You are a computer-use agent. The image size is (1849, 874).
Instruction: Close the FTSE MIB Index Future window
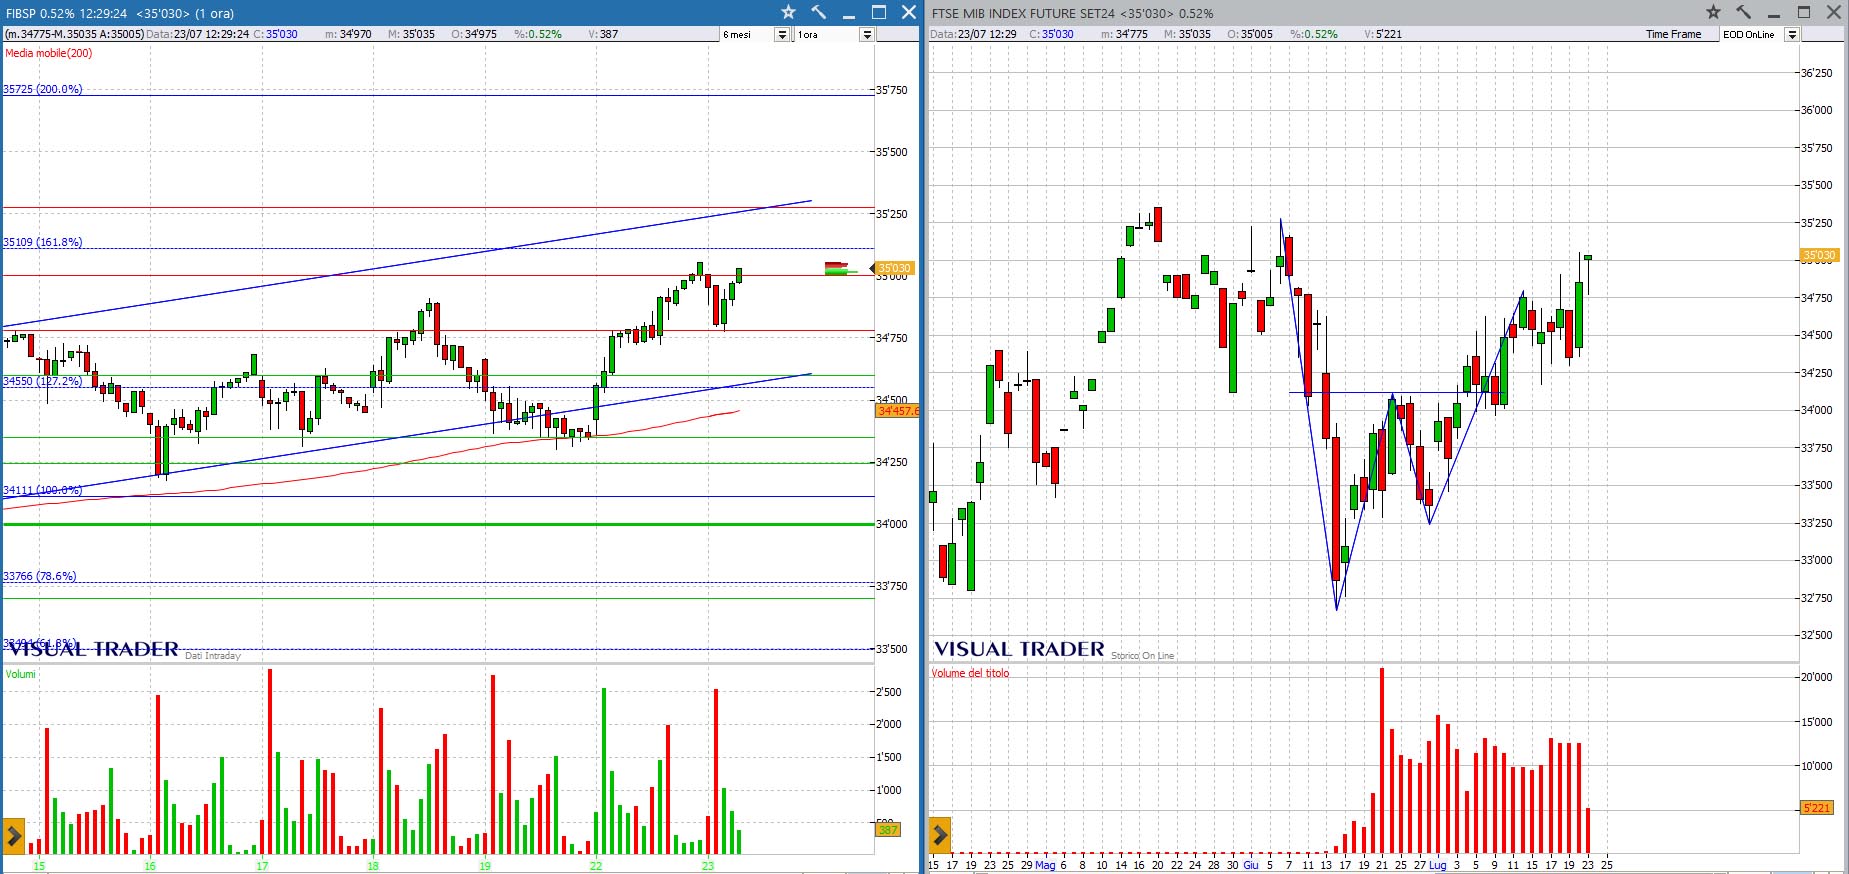[1834, 12]
